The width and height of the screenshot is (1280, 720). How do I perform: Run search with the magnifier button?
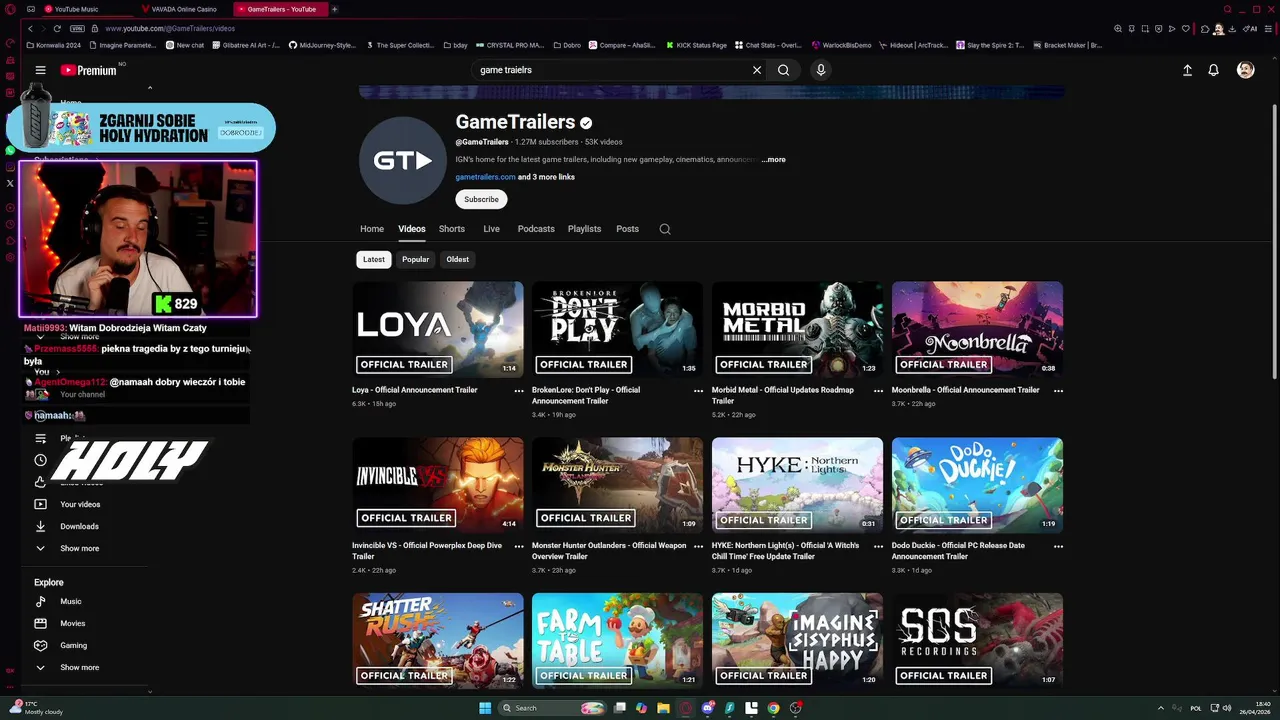[x=783, y=70]
